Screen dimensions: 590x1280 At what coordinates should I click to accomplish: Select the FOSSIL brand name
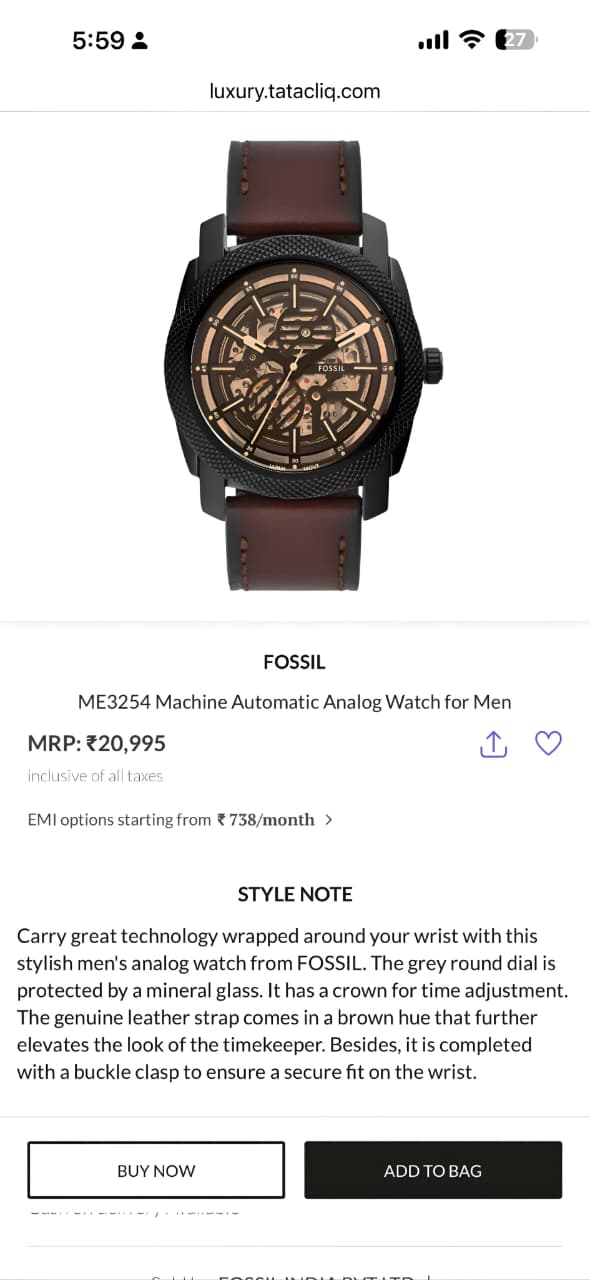[294, 661]
